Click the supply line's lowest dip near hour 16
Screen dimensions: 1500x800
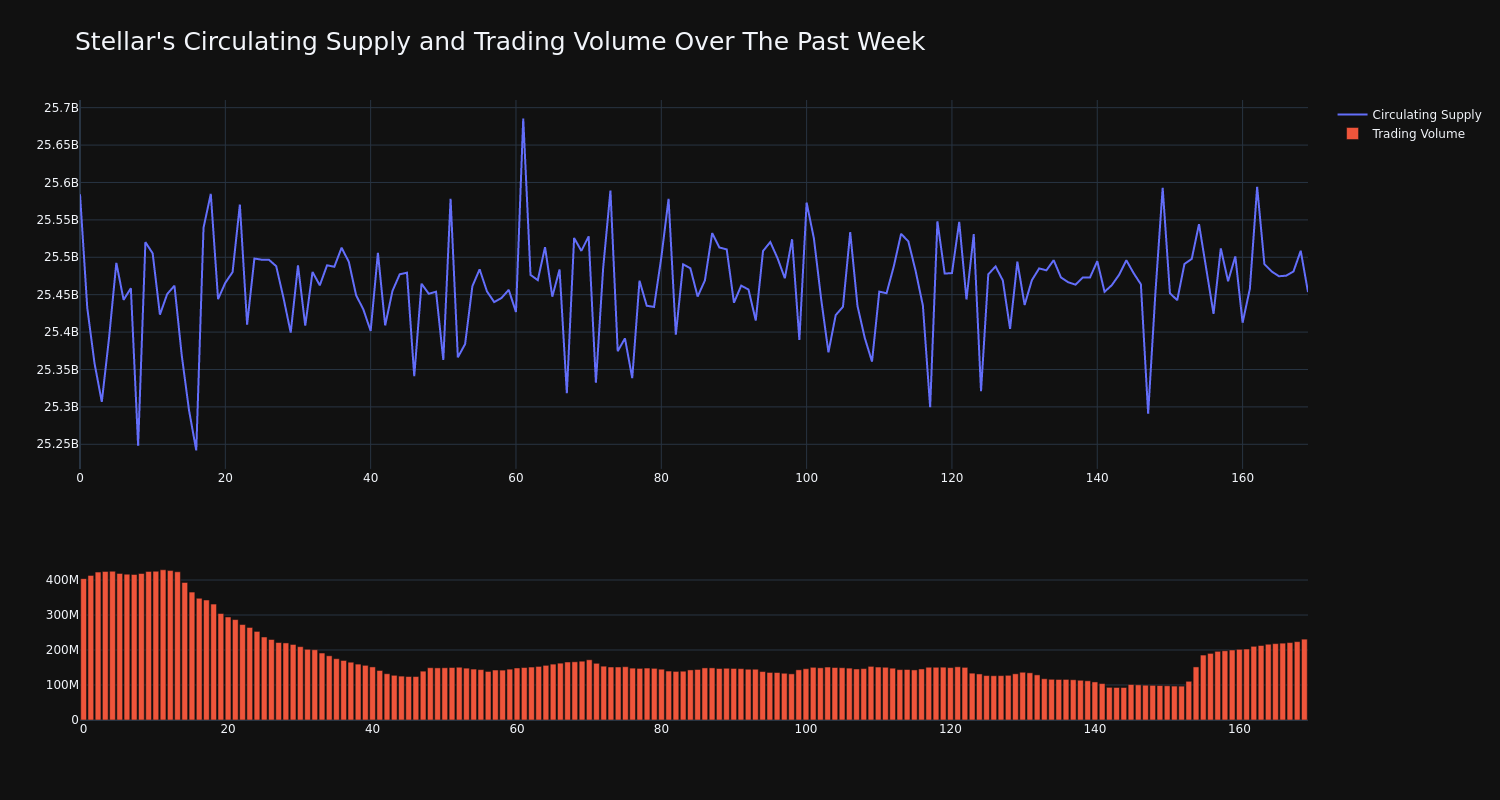(x=196, y=449)
